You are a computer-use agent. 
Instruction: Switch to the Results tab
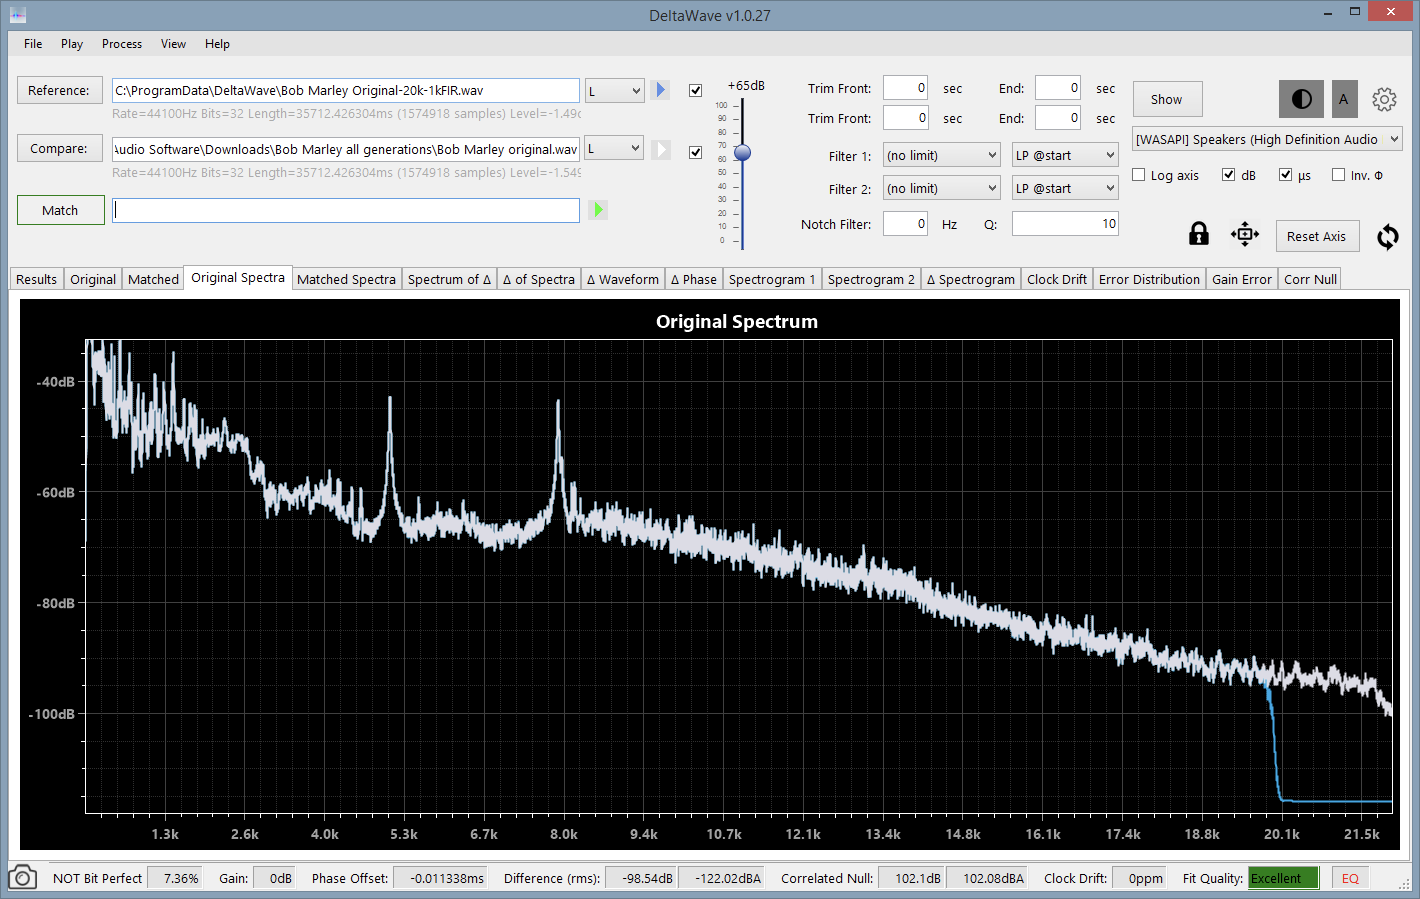click(x=36, y=279)
